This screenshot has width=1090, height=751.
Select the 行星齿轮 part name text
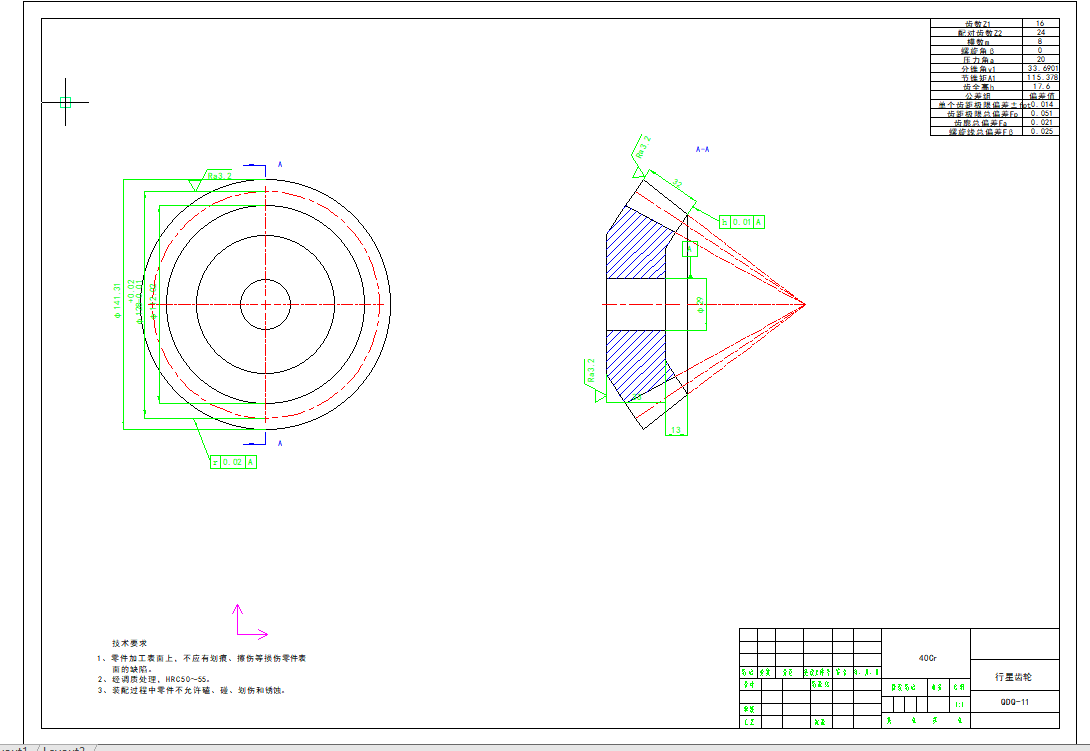1013,677
